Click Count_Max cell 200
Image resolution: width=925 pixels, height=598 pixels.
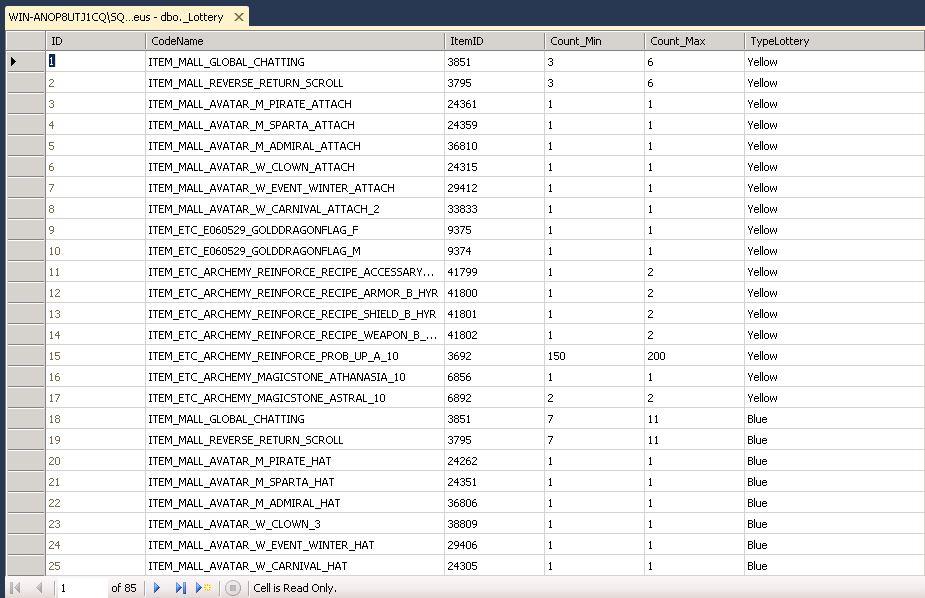[694, 356]
